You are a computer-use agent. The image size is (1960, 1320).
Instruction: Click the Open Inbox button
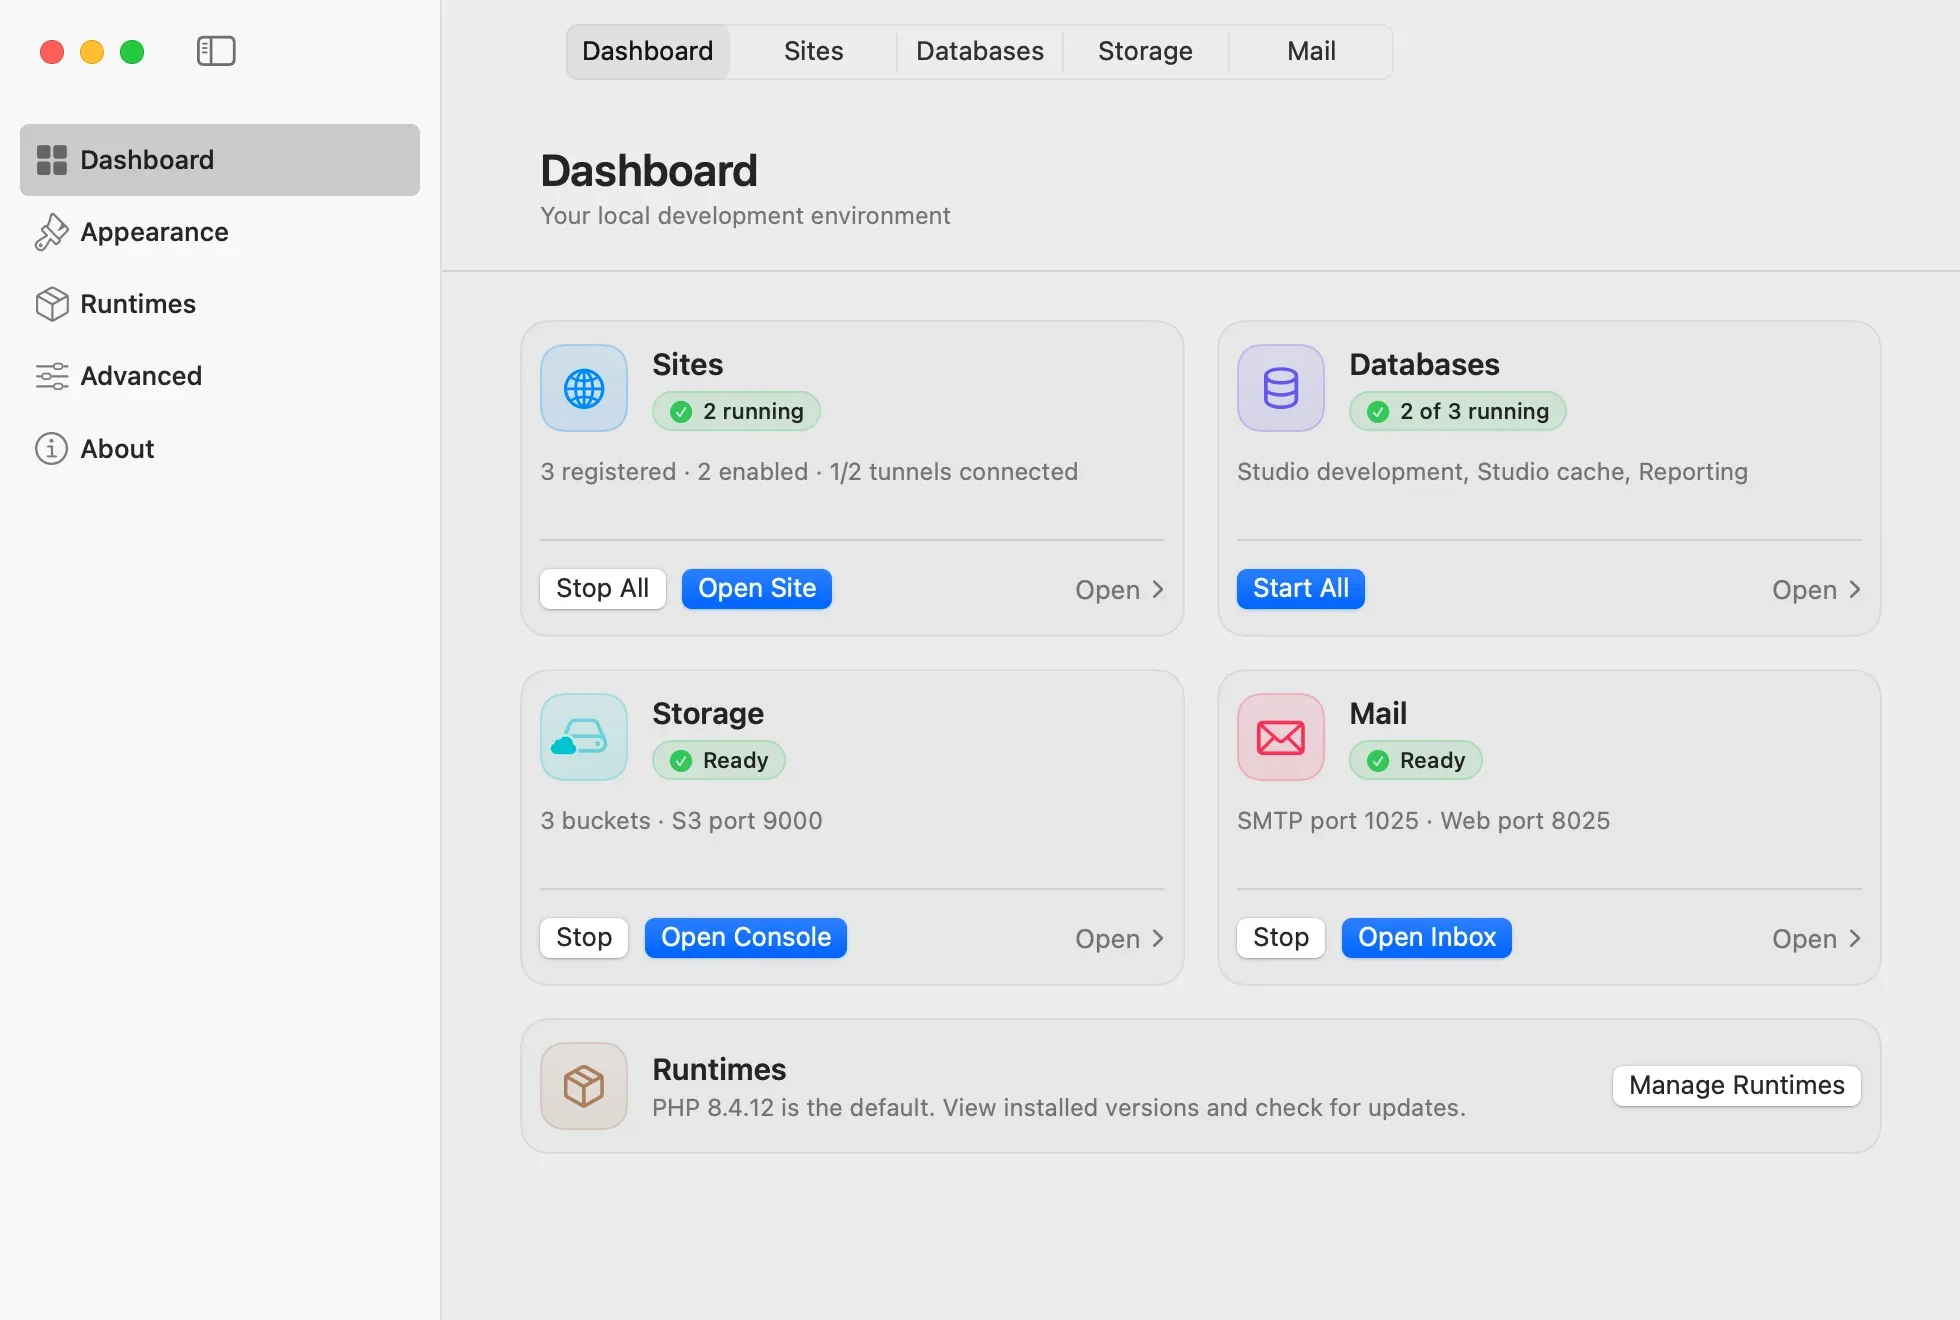click(x=1427, y=937)
